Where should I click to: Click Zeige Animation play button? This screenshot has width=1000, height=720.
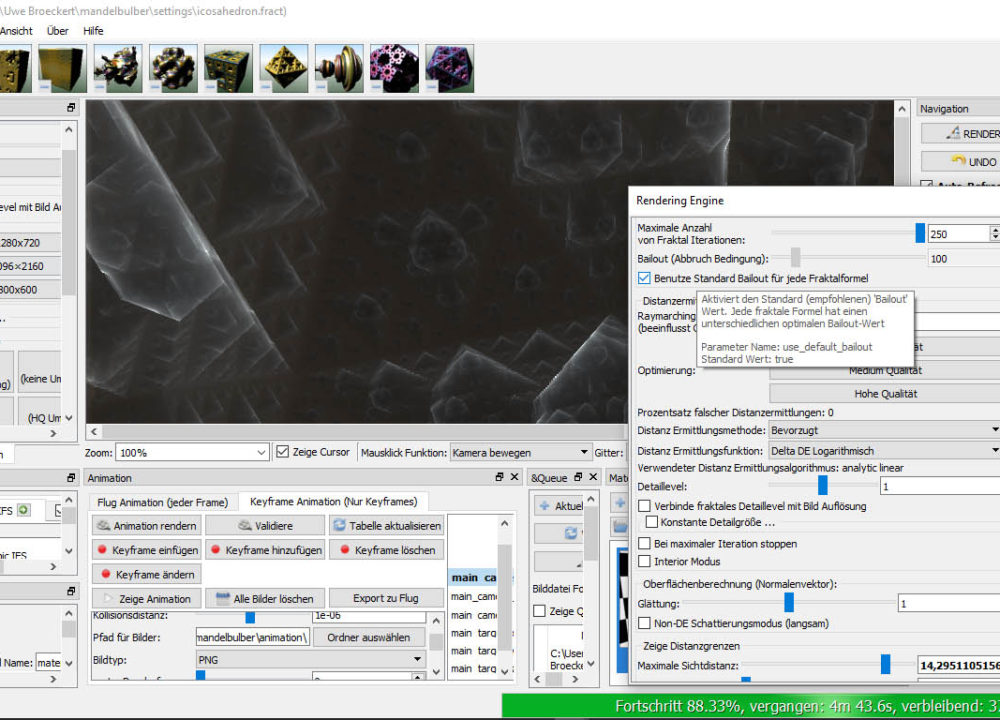coord(147,598)
